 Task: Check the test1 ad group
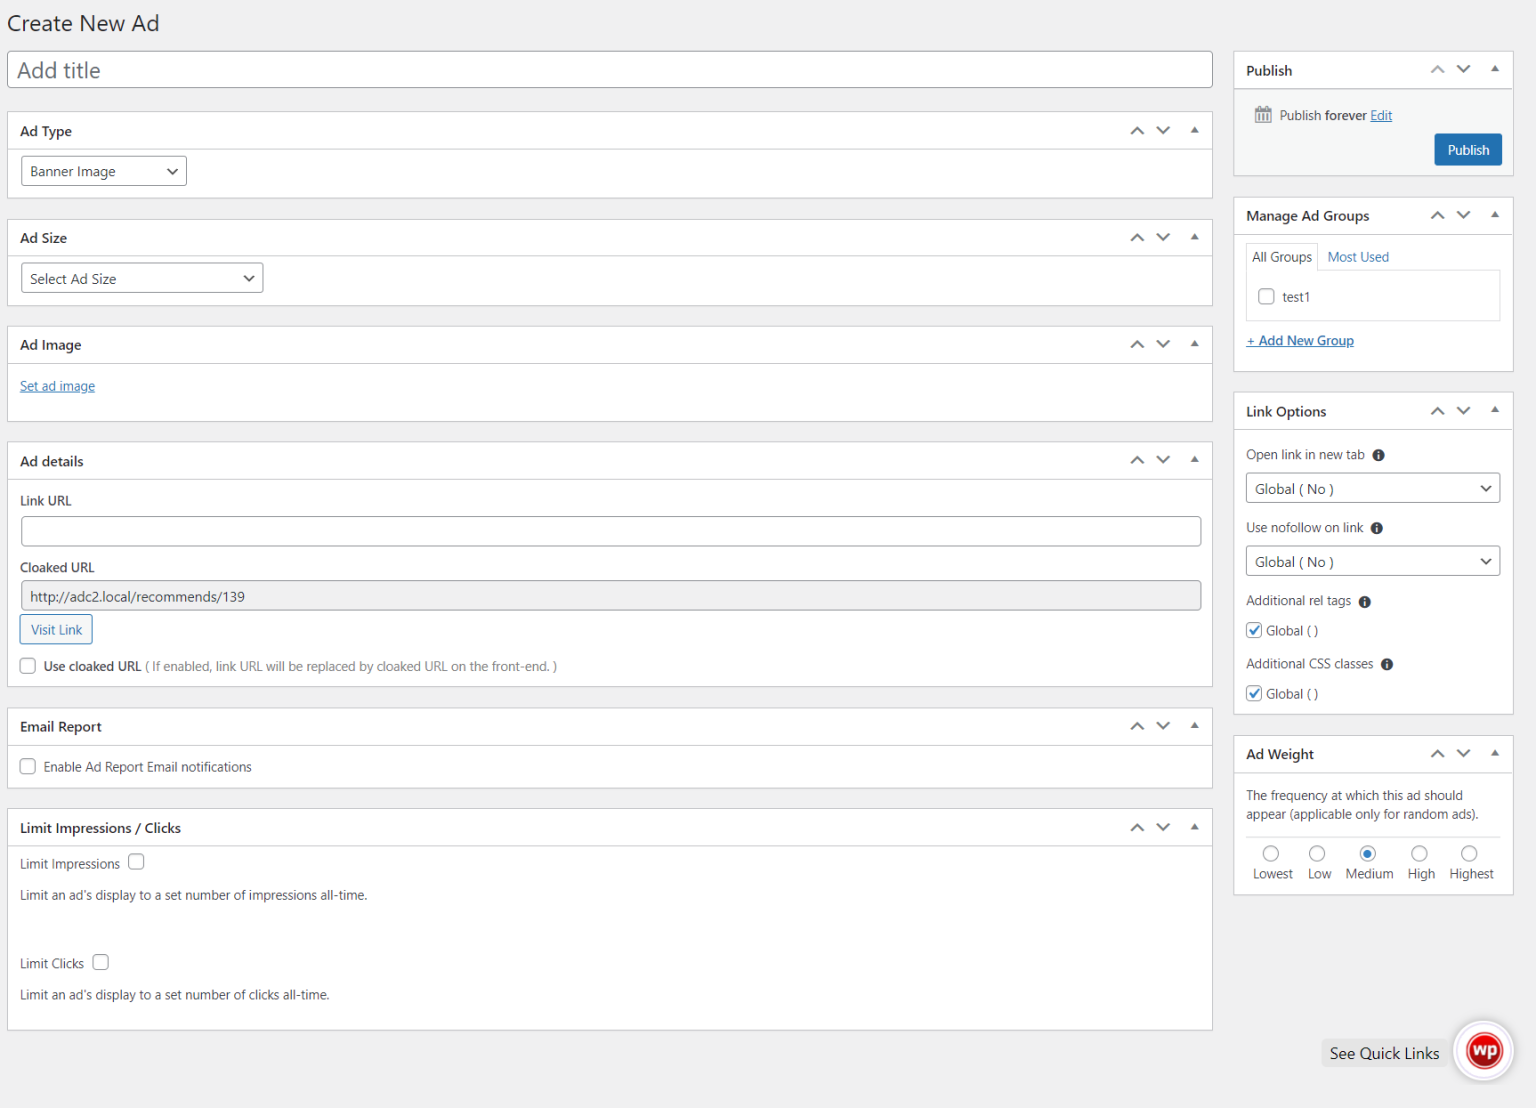[x=1266, y=296]
